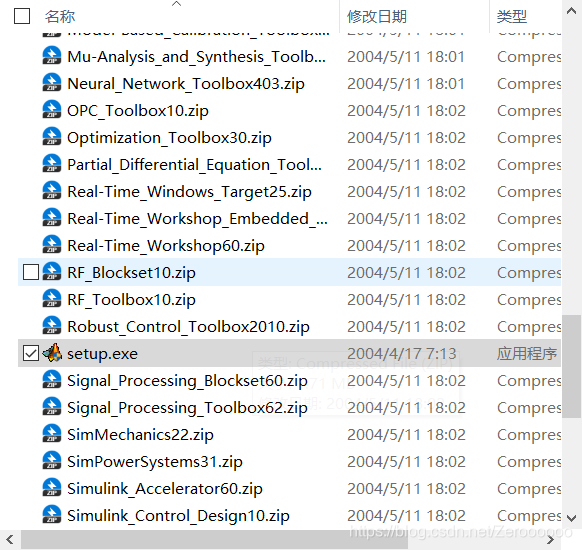Image resolution: width=582 pixels, height=550 pixels.
Task: Toggle the select-all checkbox in the header
Action: [22, 16]
